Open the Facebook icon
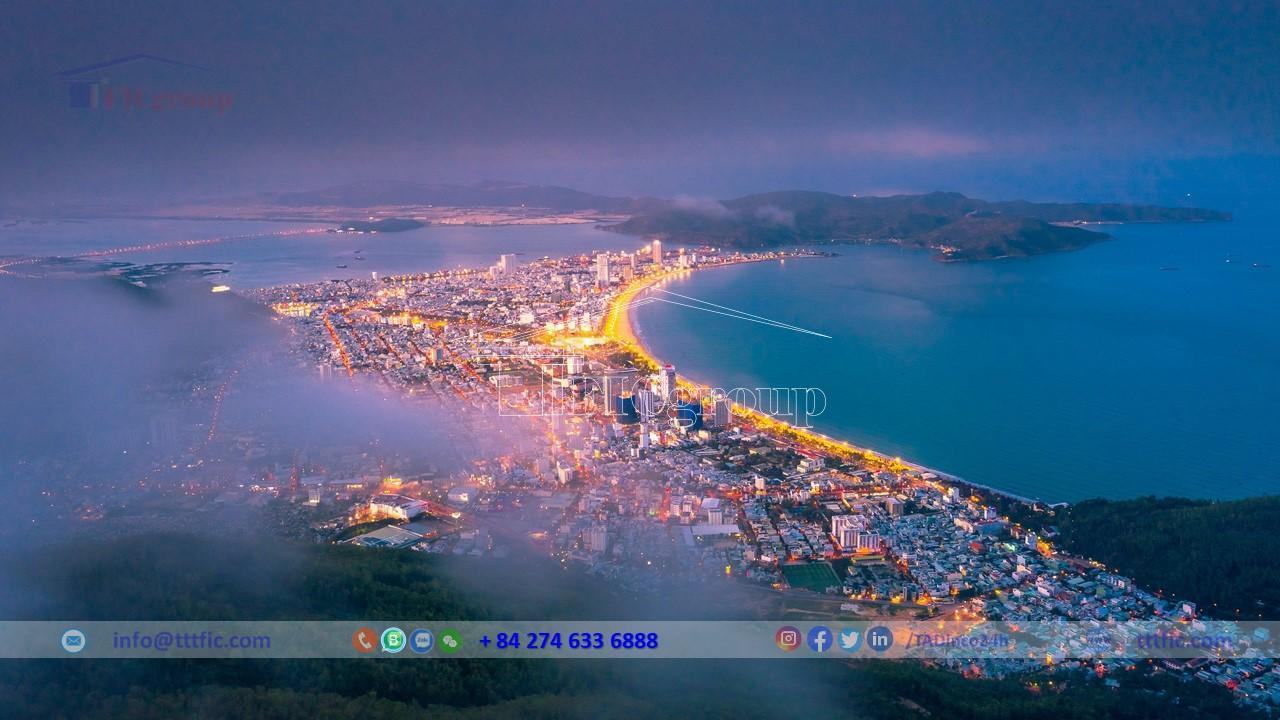1280x720 pixels. coord(819,639)
